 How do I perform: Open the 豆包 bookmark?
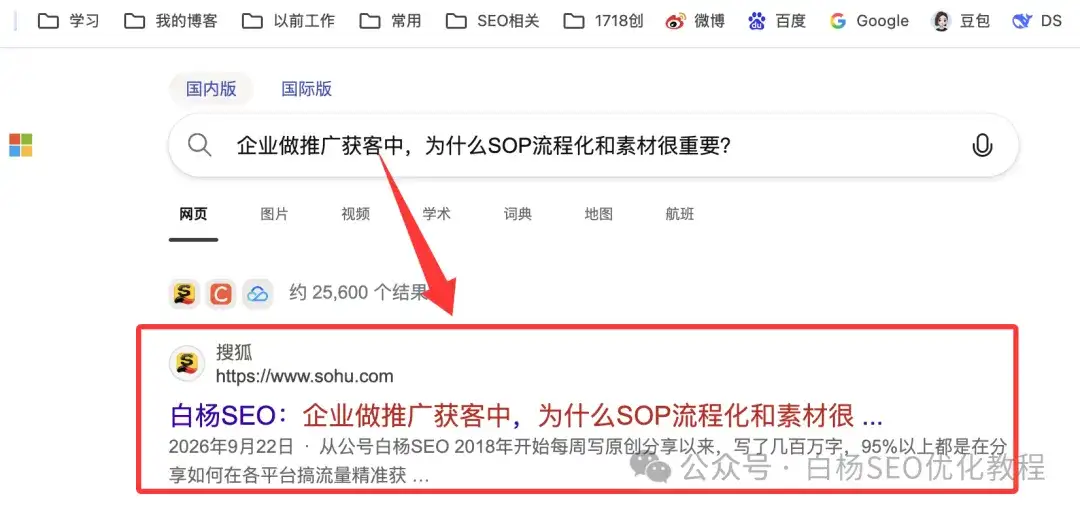pos(960,21)
